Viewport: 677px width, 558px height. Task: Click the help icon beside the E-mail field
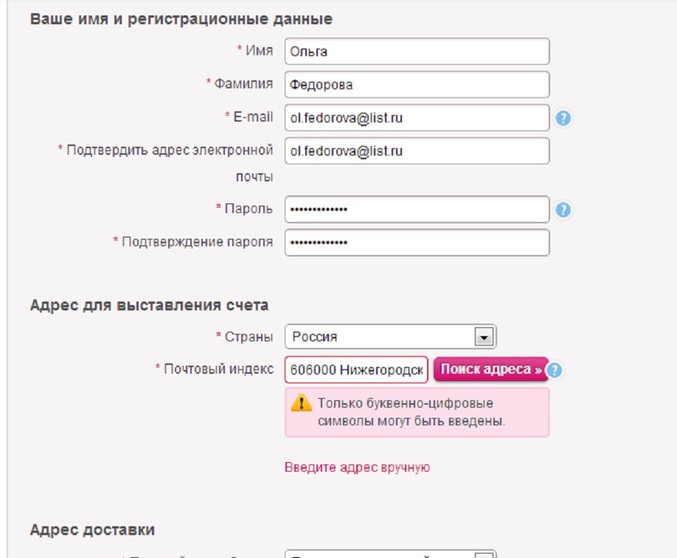[x=563, y=118]
